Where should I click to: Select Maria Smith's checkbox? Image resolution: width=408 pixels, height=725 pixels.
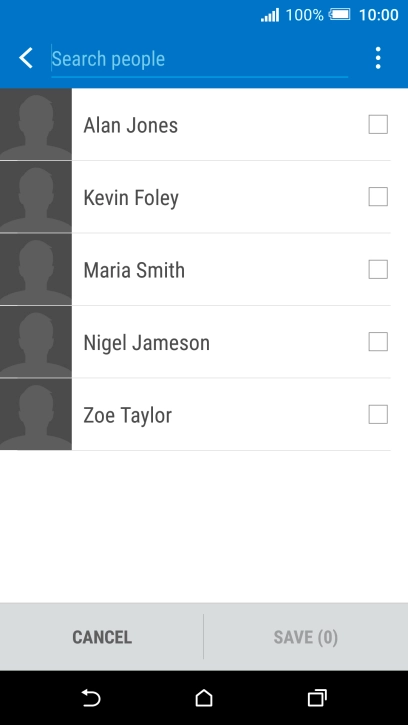tap(378, 270)
